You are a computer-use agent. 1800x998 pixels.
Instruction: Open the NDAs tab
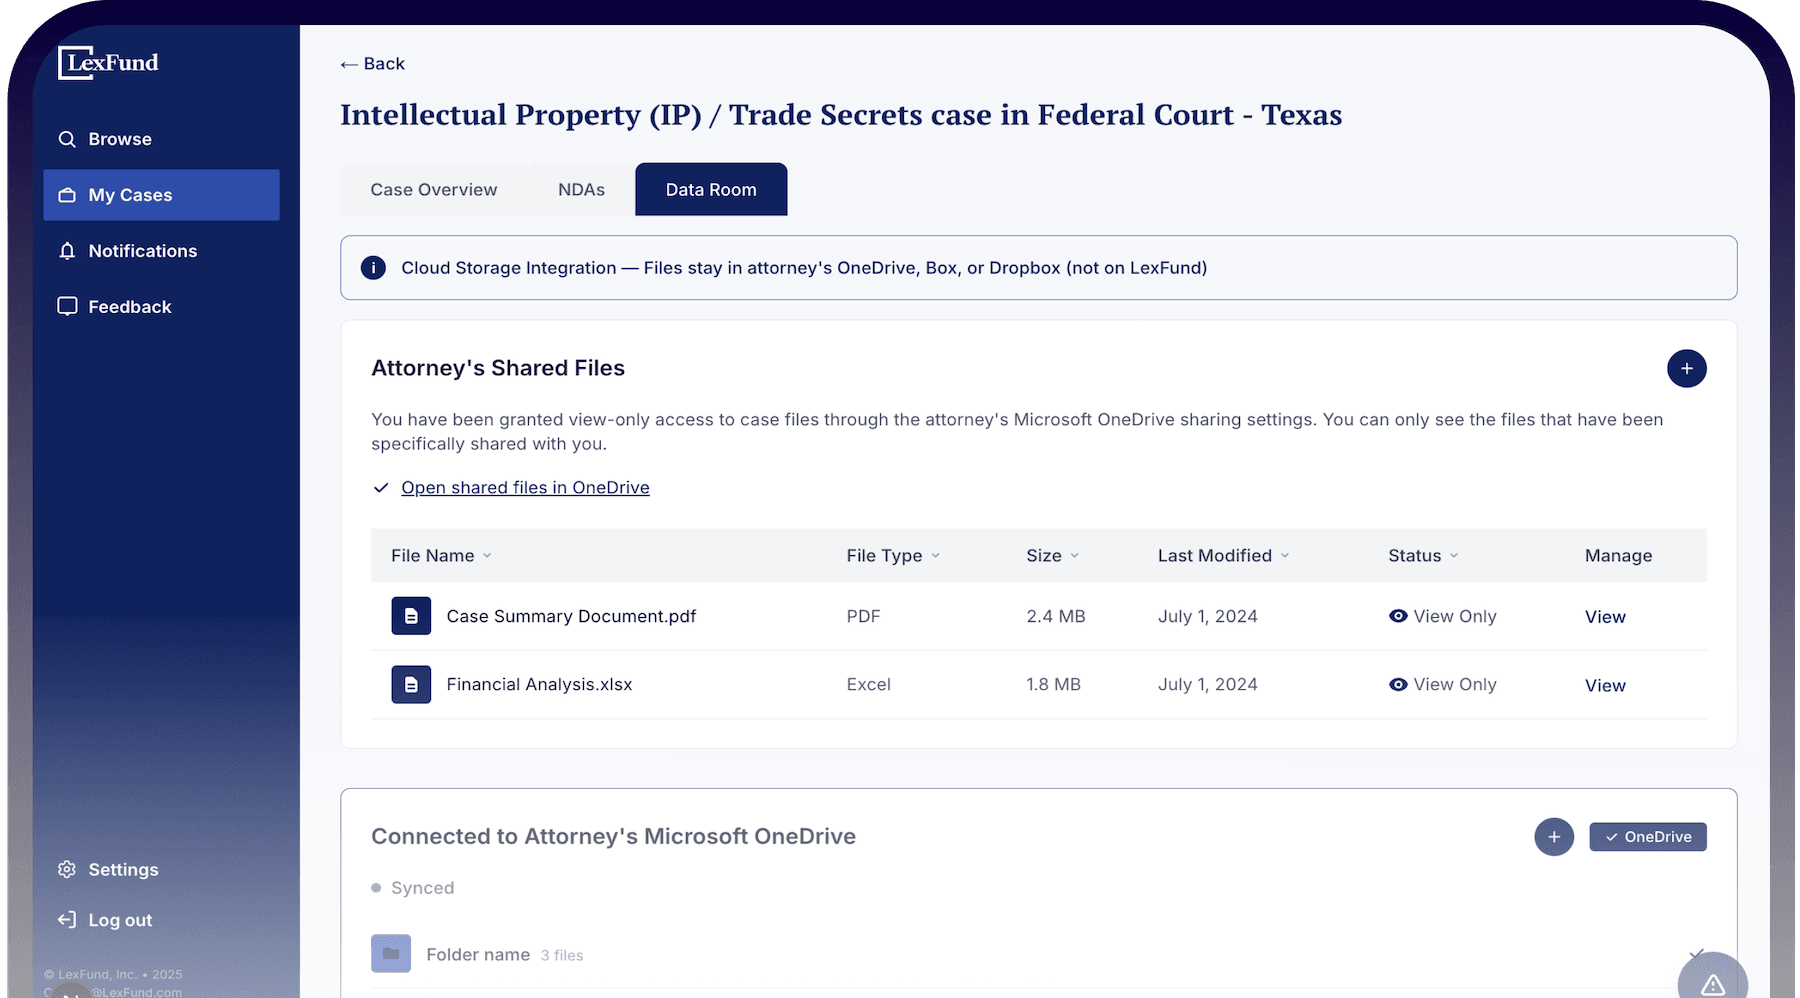(x=581, y=189)
